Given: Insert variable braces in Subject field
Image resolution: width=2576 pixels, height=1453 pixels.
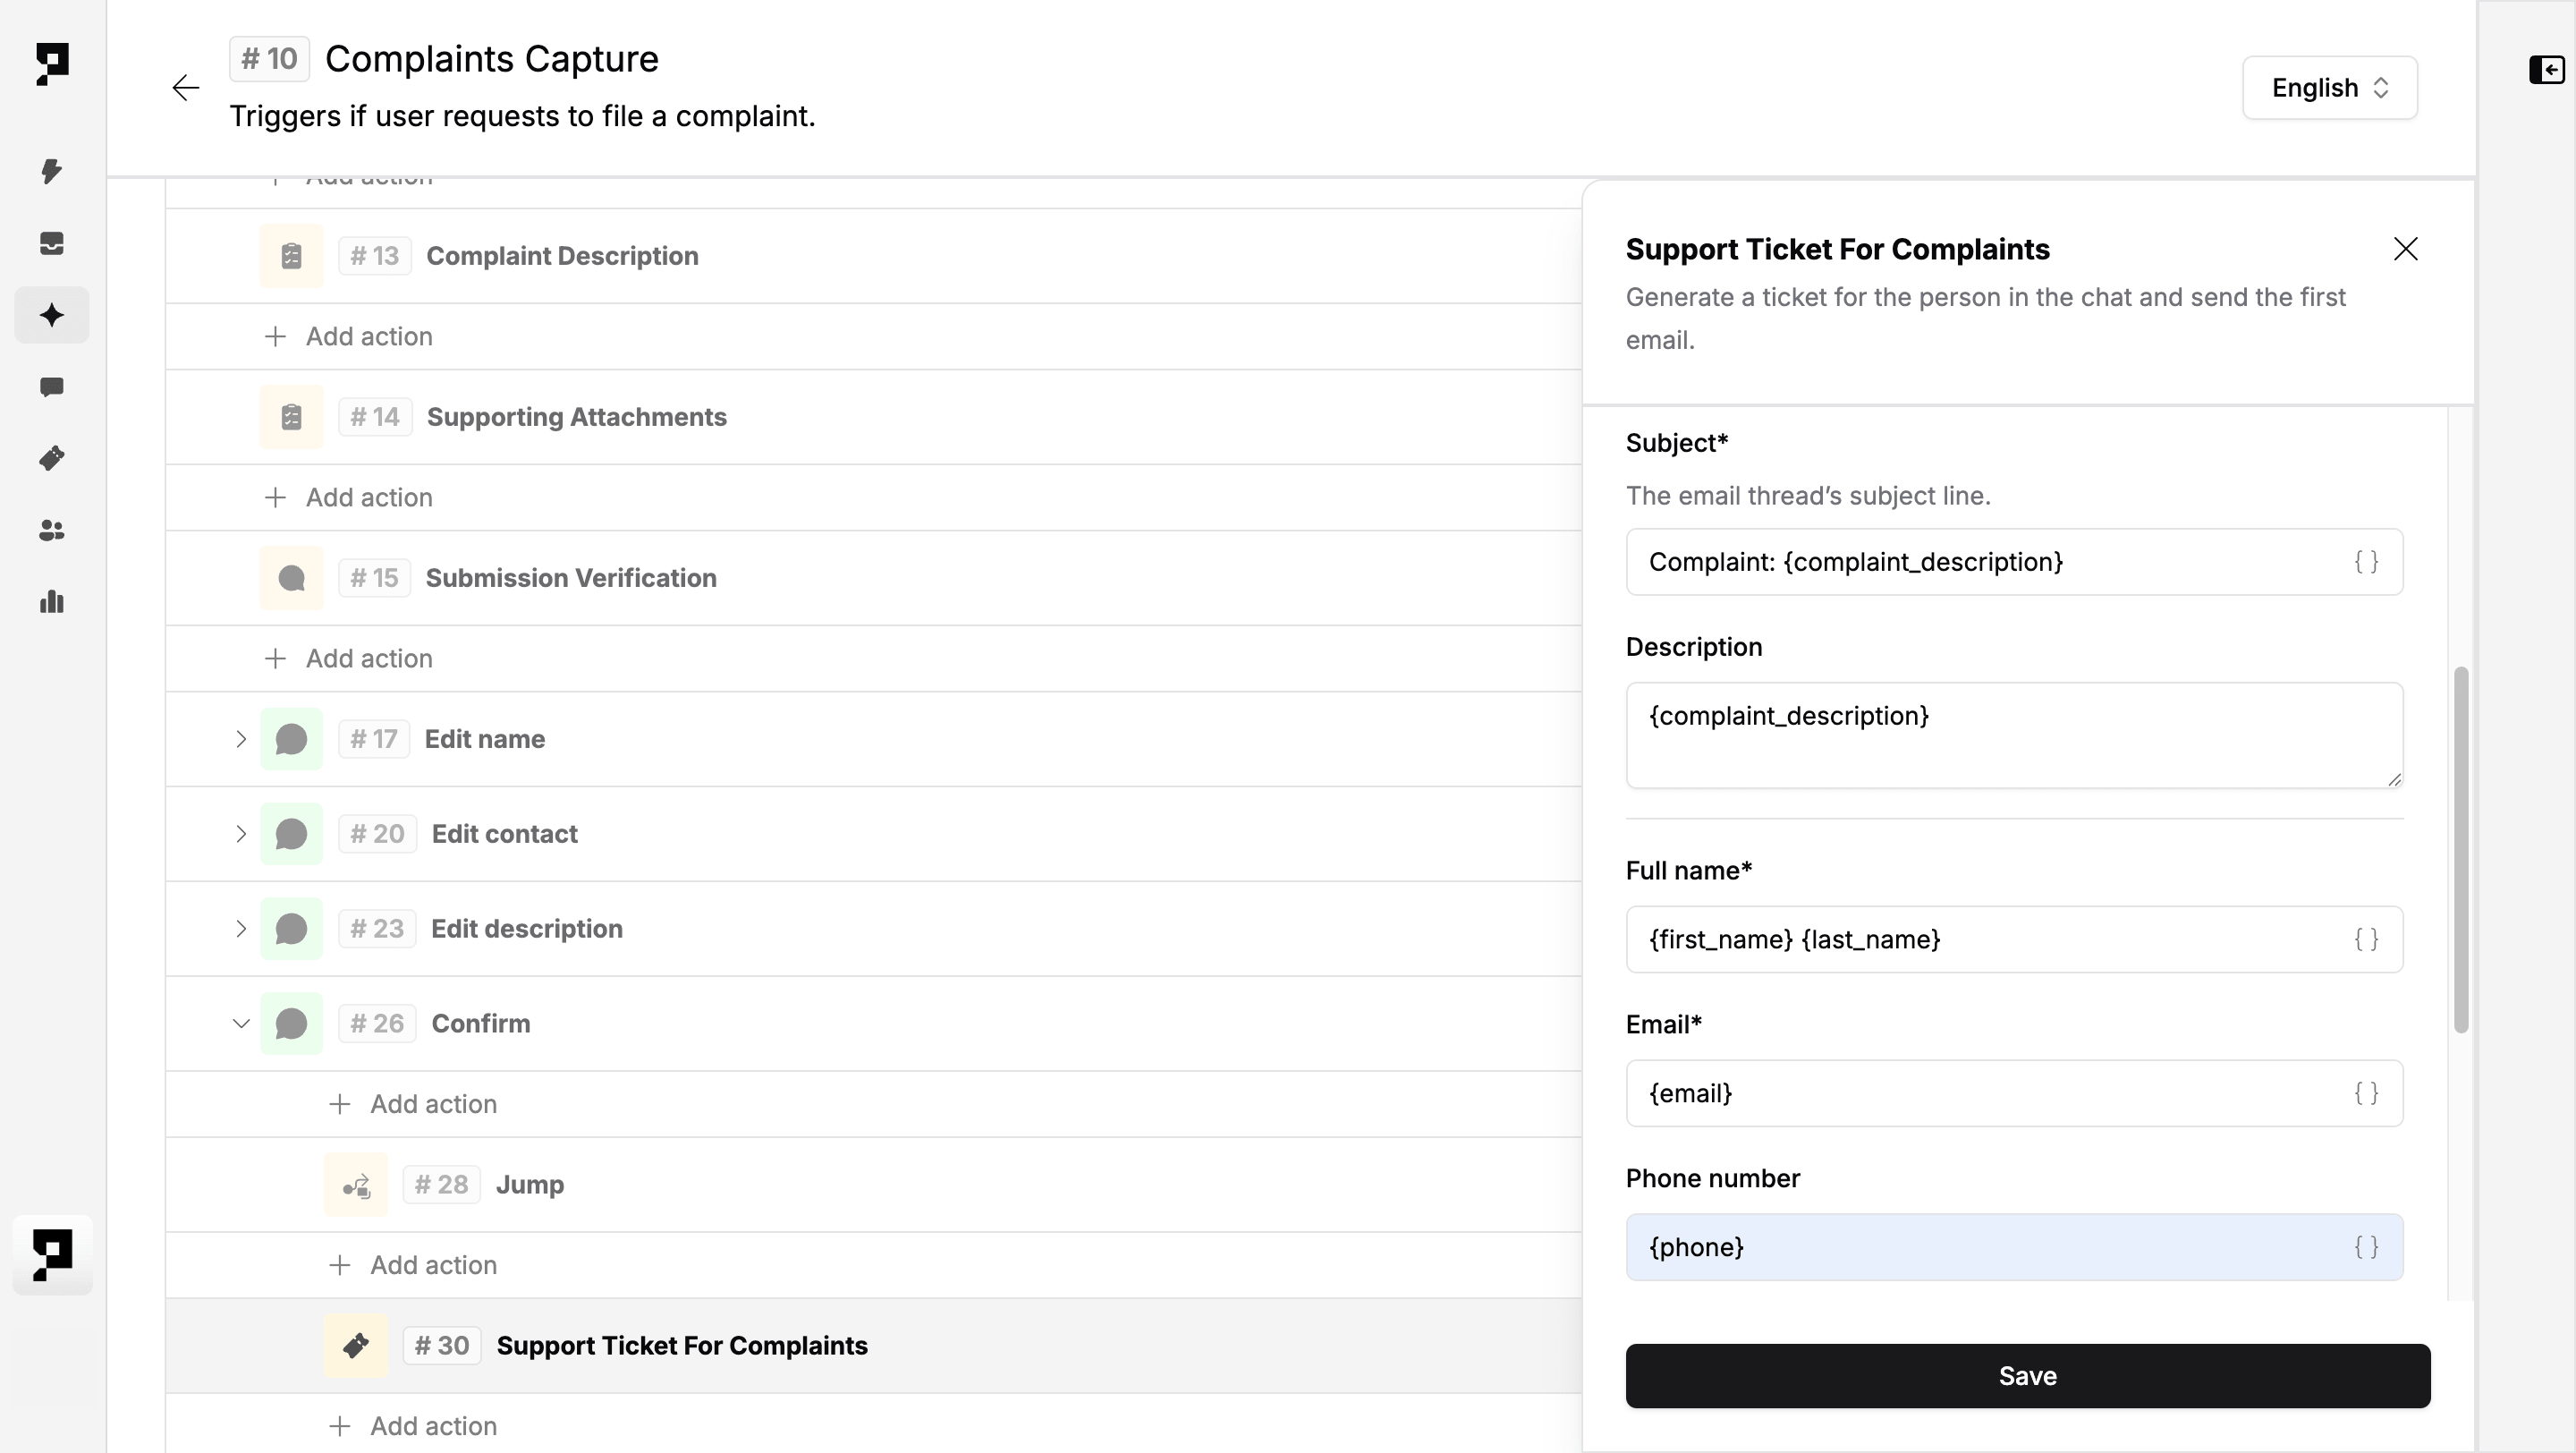Looking at the screenshot, I should tap(2366, 562).
